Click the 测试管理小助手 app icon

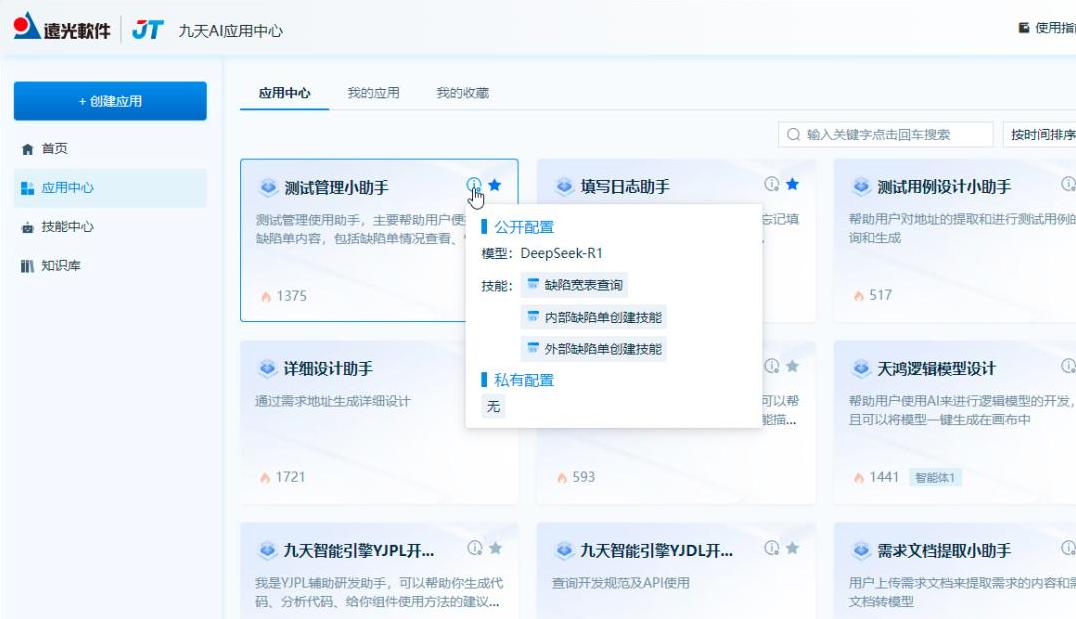click(x=268, y=187)
